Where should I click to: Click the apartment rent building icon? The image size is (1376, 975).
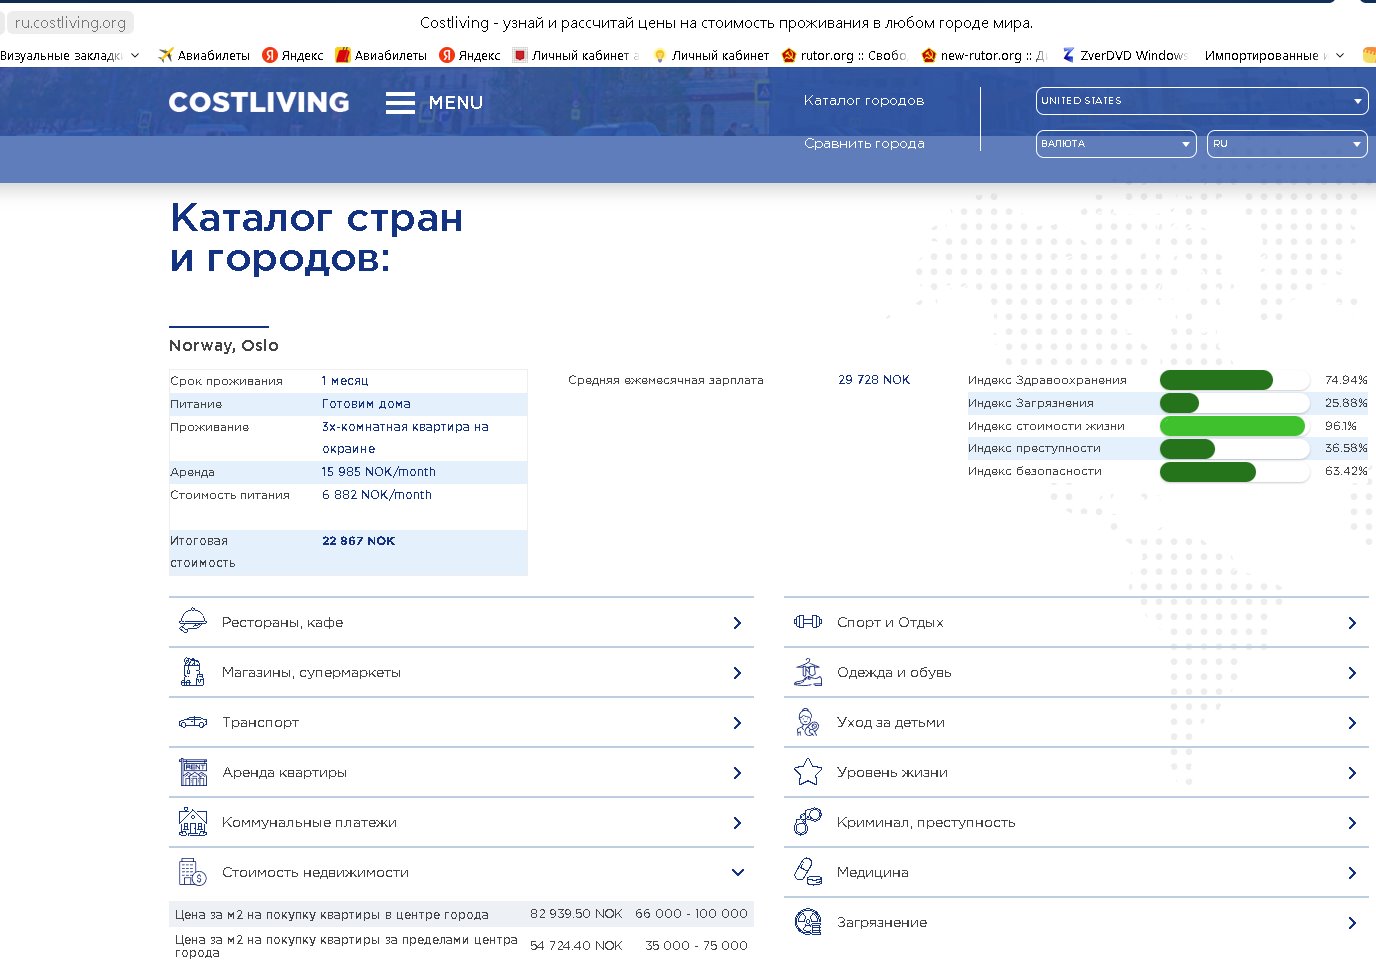pos(193,772)
